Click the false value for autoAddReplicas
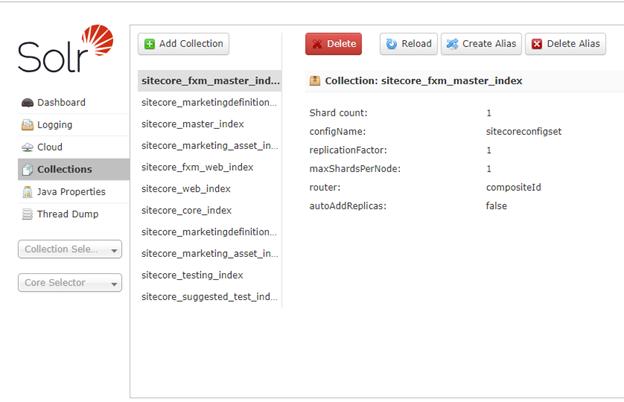This screenshot has height=402, width=624. 496,206
